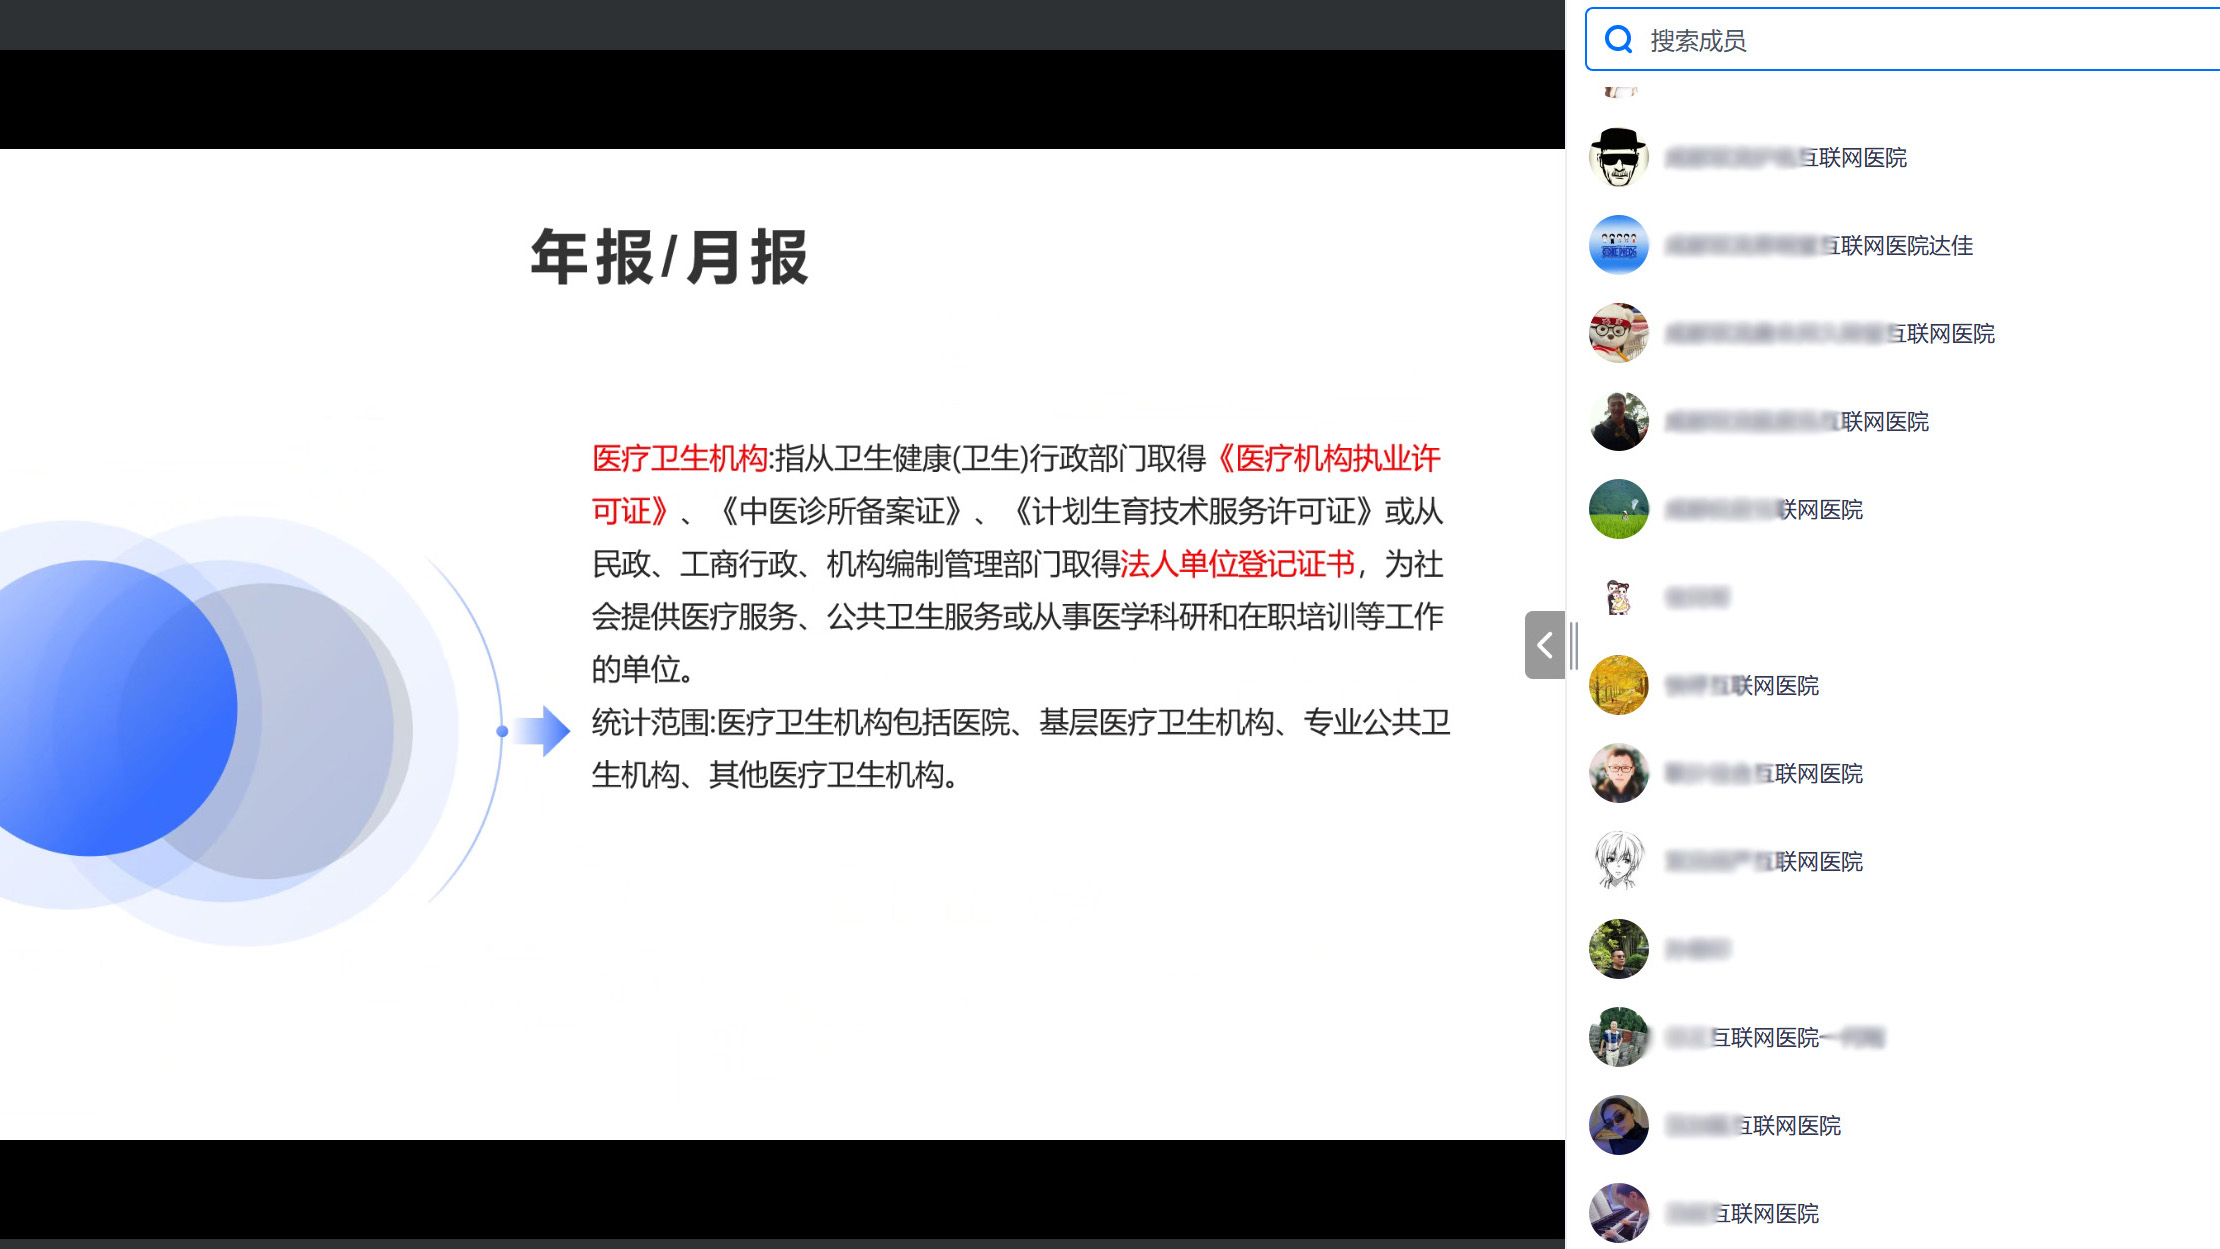This screenshot has width=2220, height=1249.
Task: Collapse the member panel with left chevron
Action: tap(1544, 645)
